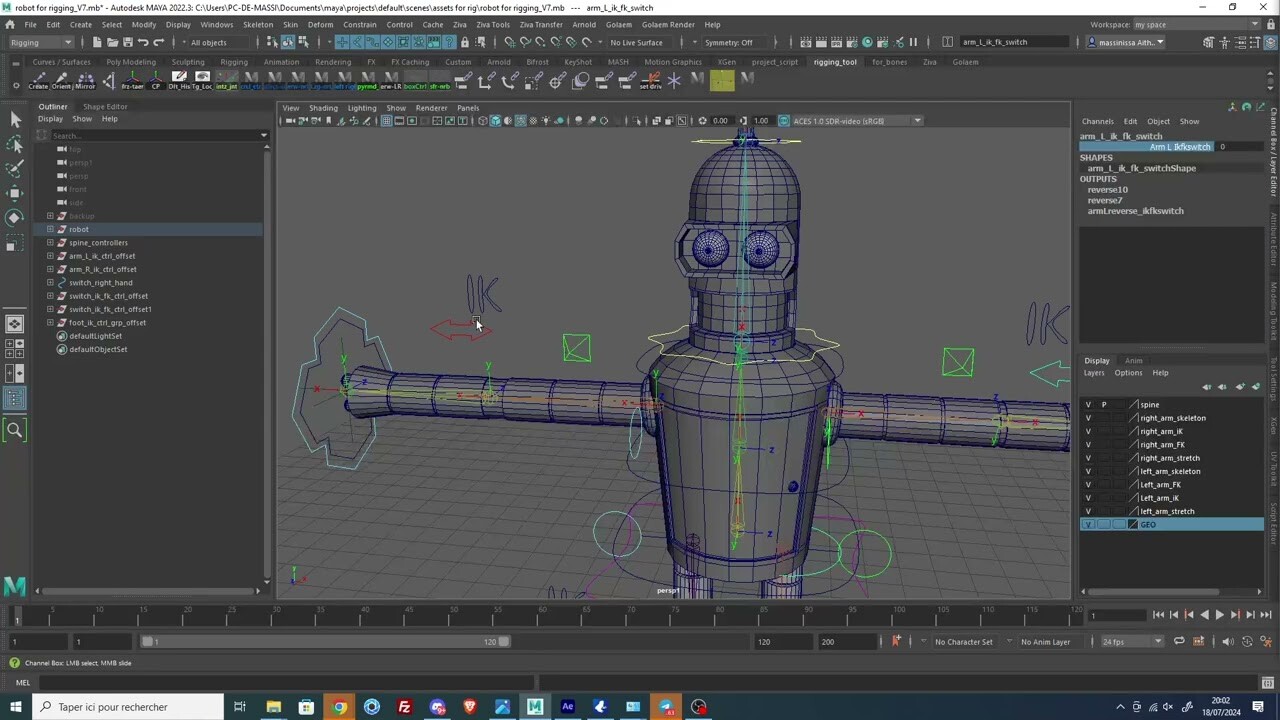This screenshot has width=1280, height=720.
Task: Toggle the P column on the spine layer
Action: tap(1104, 404)
